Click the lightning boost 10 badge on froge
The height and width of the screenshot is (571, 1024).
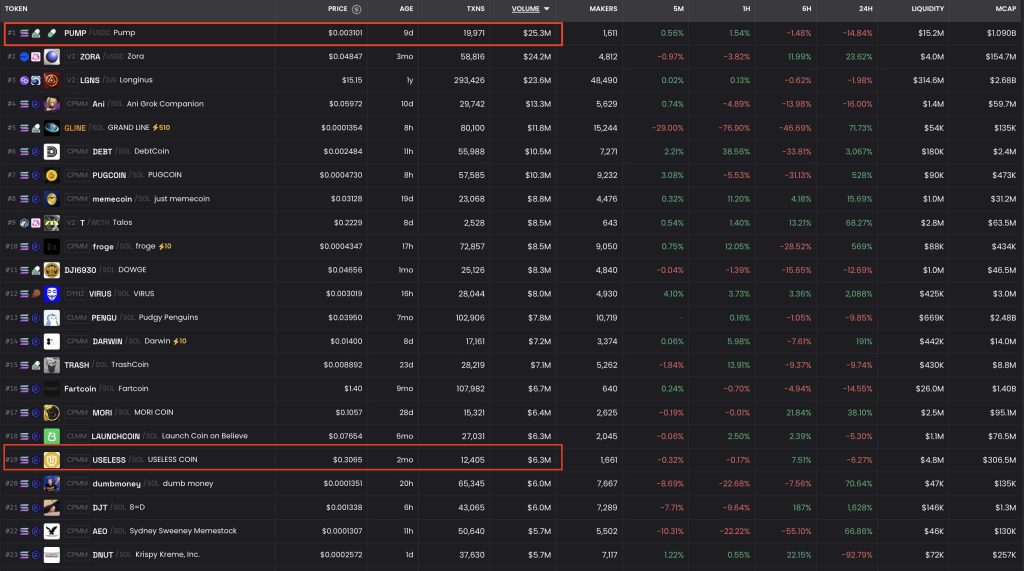click(x=165, y=246)
